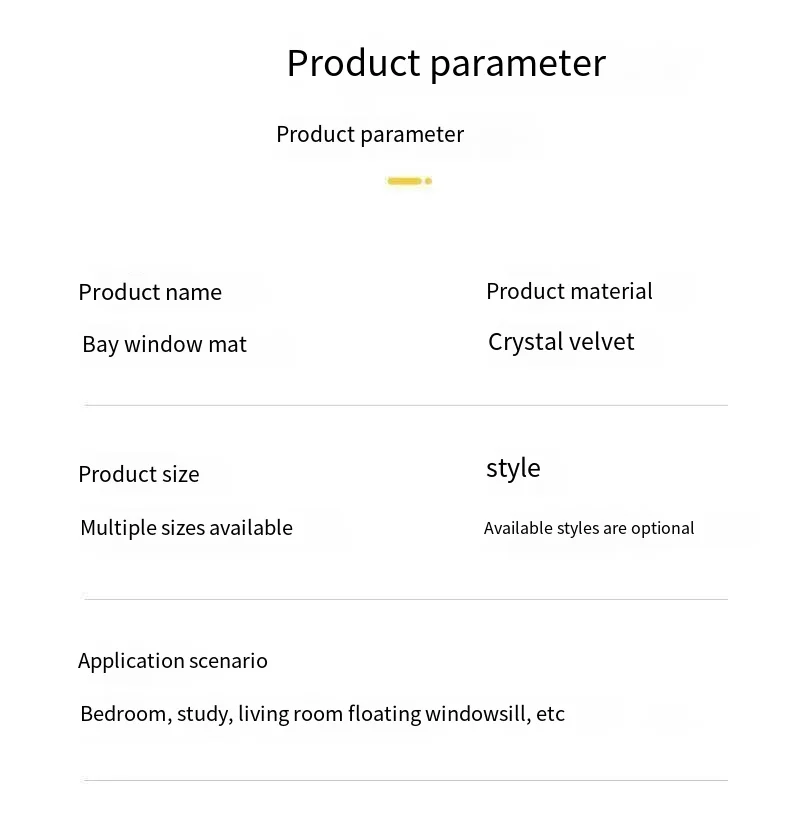Click the divider line below Bay window mat

pos(406,405)
